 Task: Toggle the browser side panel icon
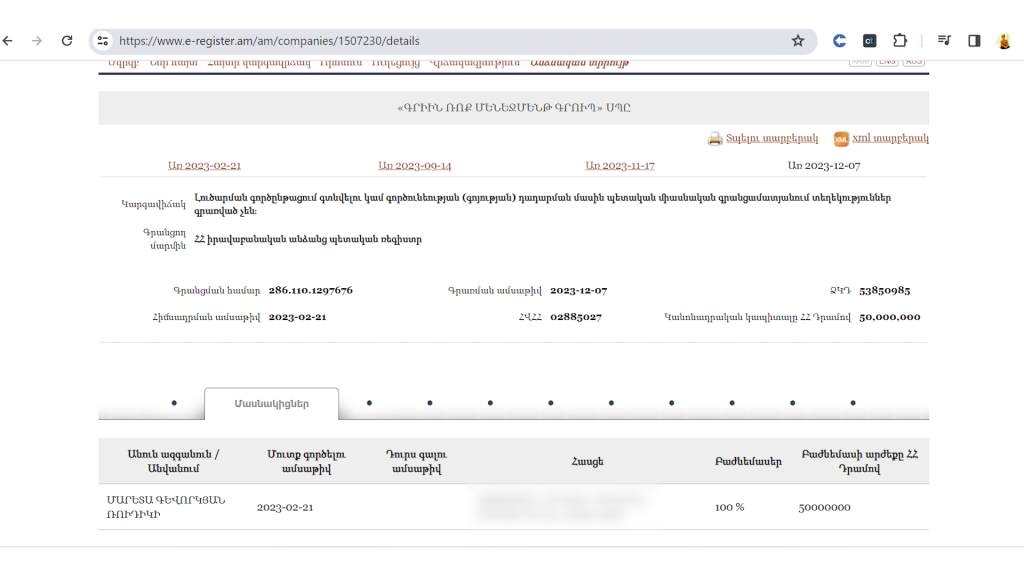tap(974, 41)
